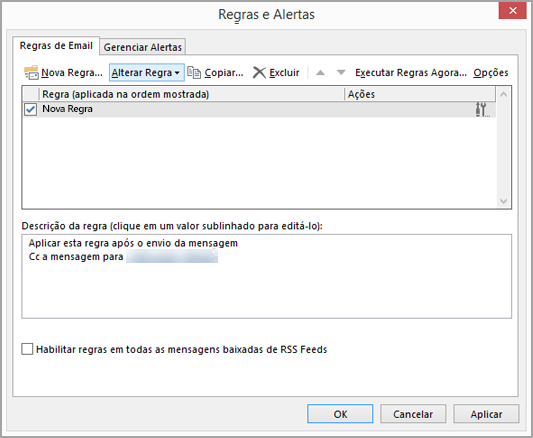Click the rule list scroll down arrow
Image resolution: width=533 pixels, height=438 pixels.
(503, 201)
